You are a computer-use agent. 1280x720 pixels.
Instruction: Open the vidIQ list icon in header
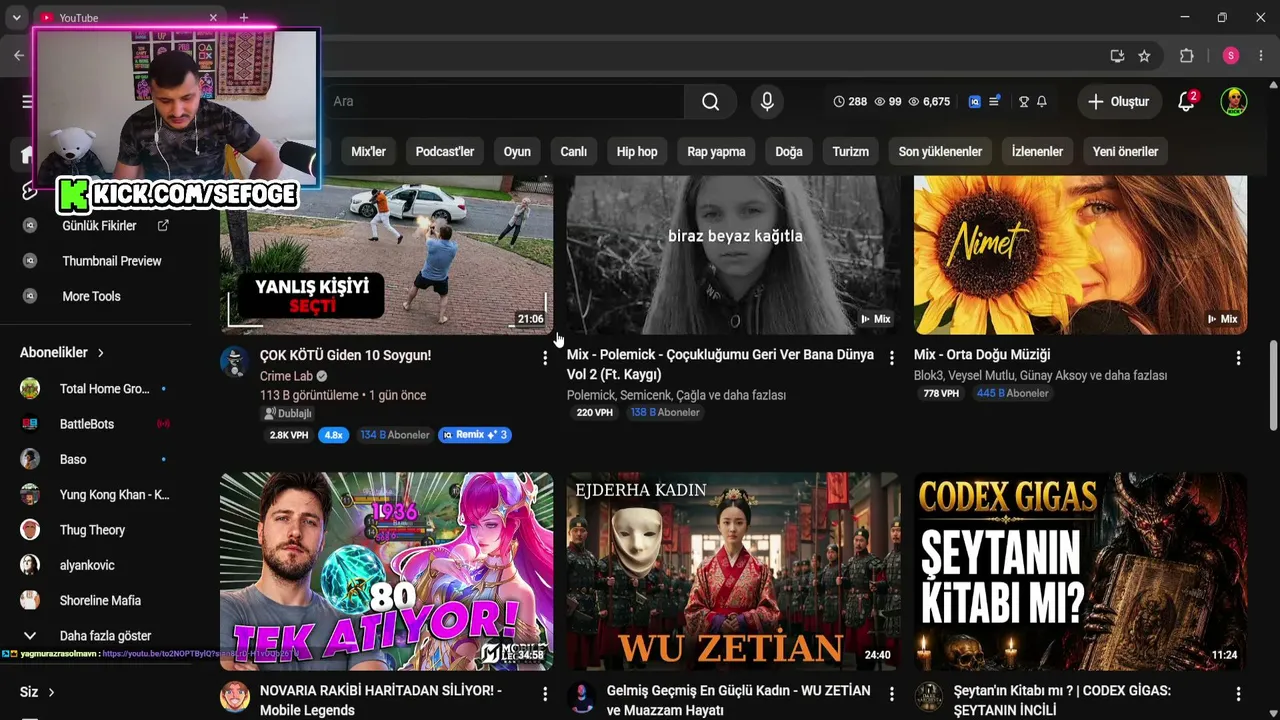coord(994,101)
